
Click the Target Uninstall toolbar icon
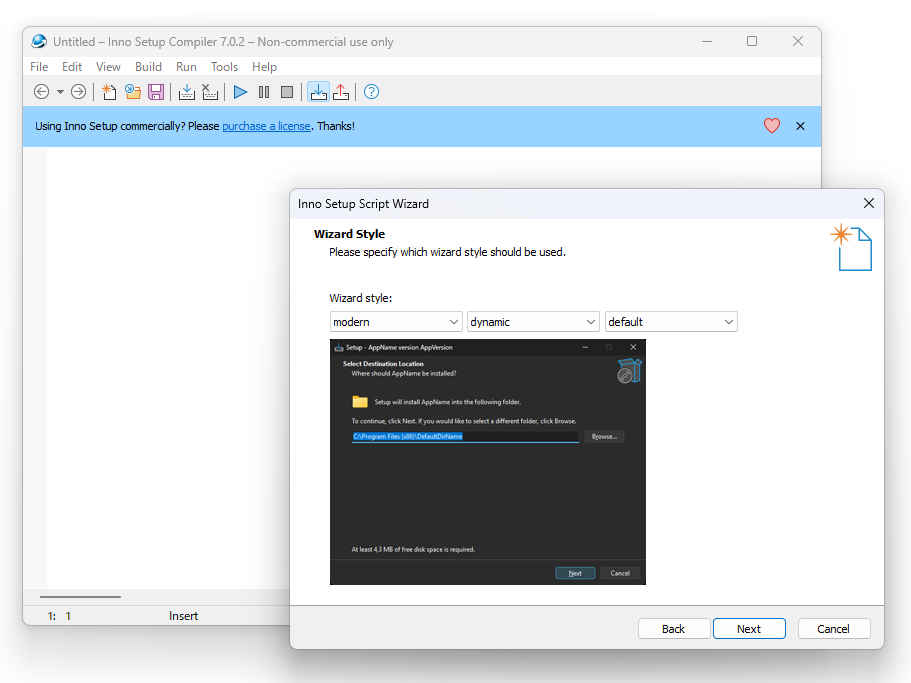click(341, 92)
